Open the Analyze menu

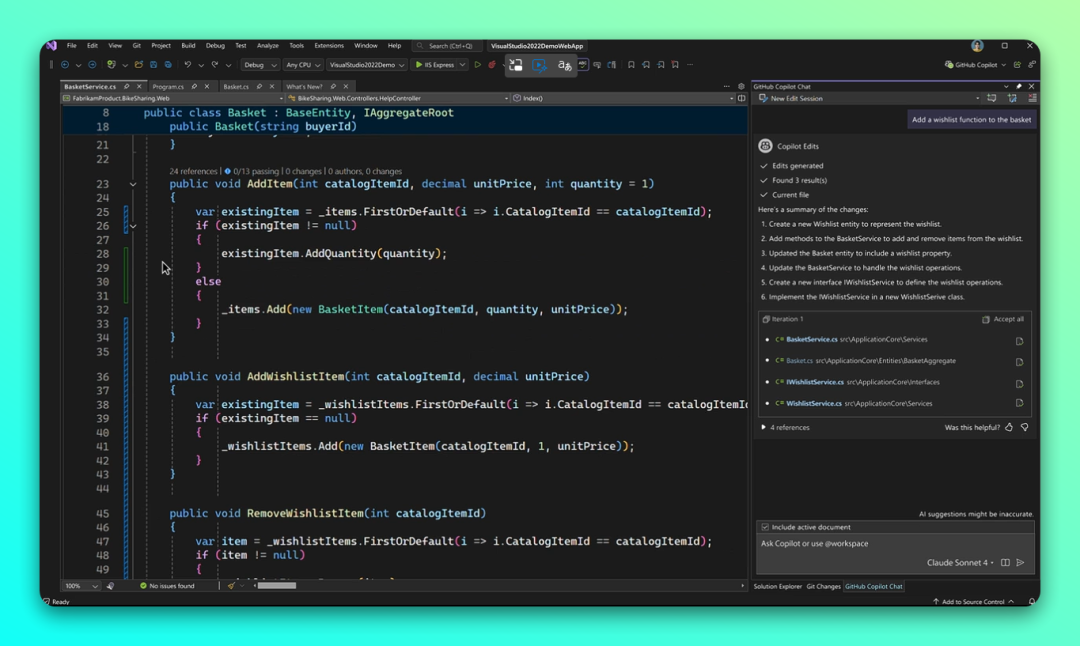[267, 46]
